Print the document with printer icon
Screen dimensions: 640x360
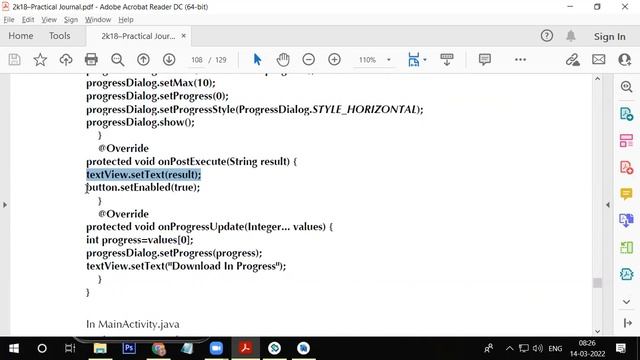(x=91, y=60)
